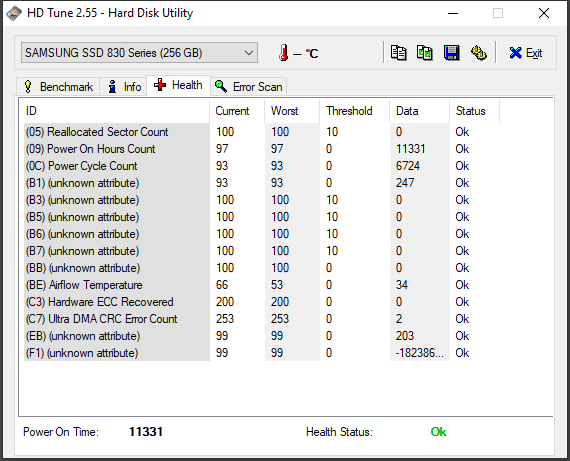Copy text to clipboard toolbar icon
This screenshot has width=570, height=461.
(398, 53)
